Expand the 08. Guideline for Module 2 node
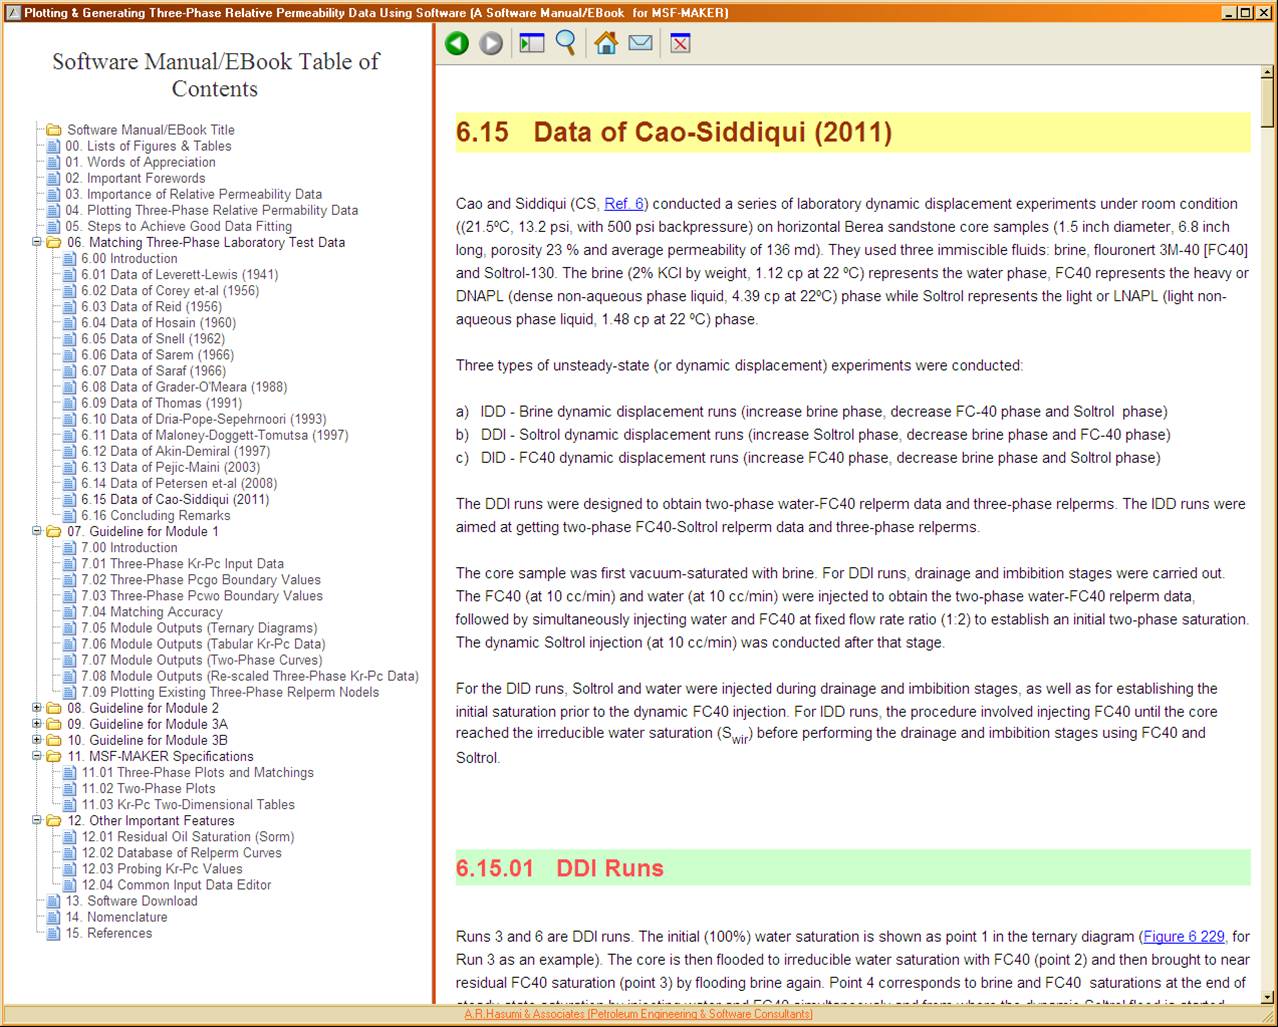The width and height of the screenshot is (1278, 1027). [37, 708]
